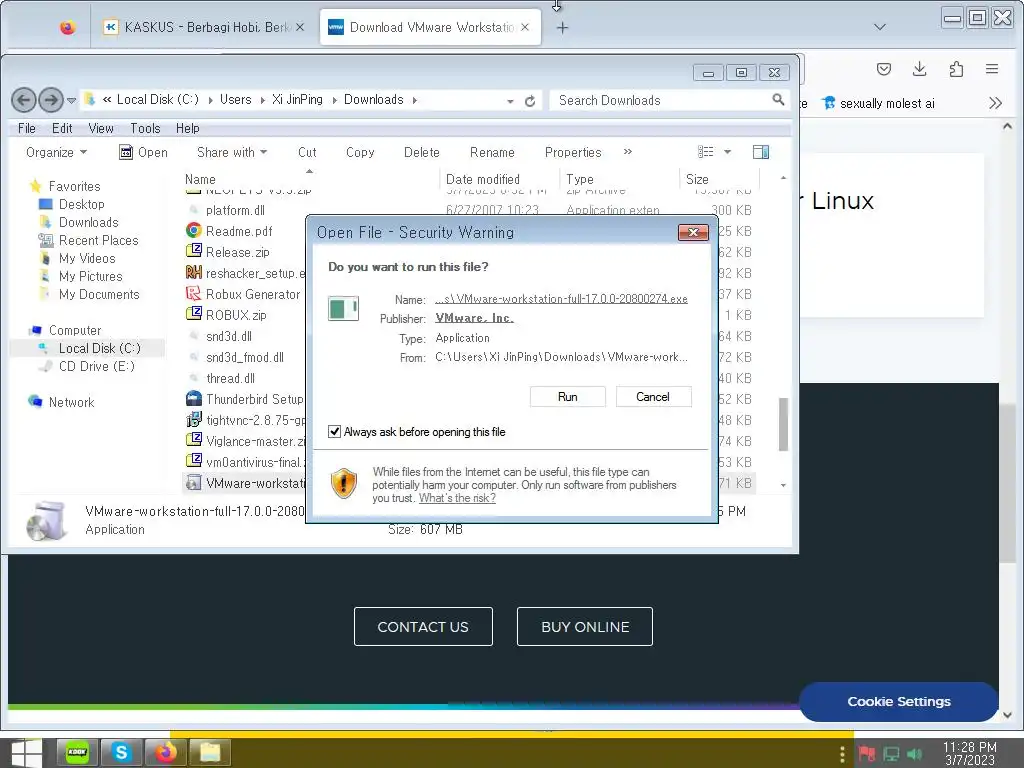1024x768 pixels.
Task: Click the Explorer Back arrow button
Action: coord(24,100)
